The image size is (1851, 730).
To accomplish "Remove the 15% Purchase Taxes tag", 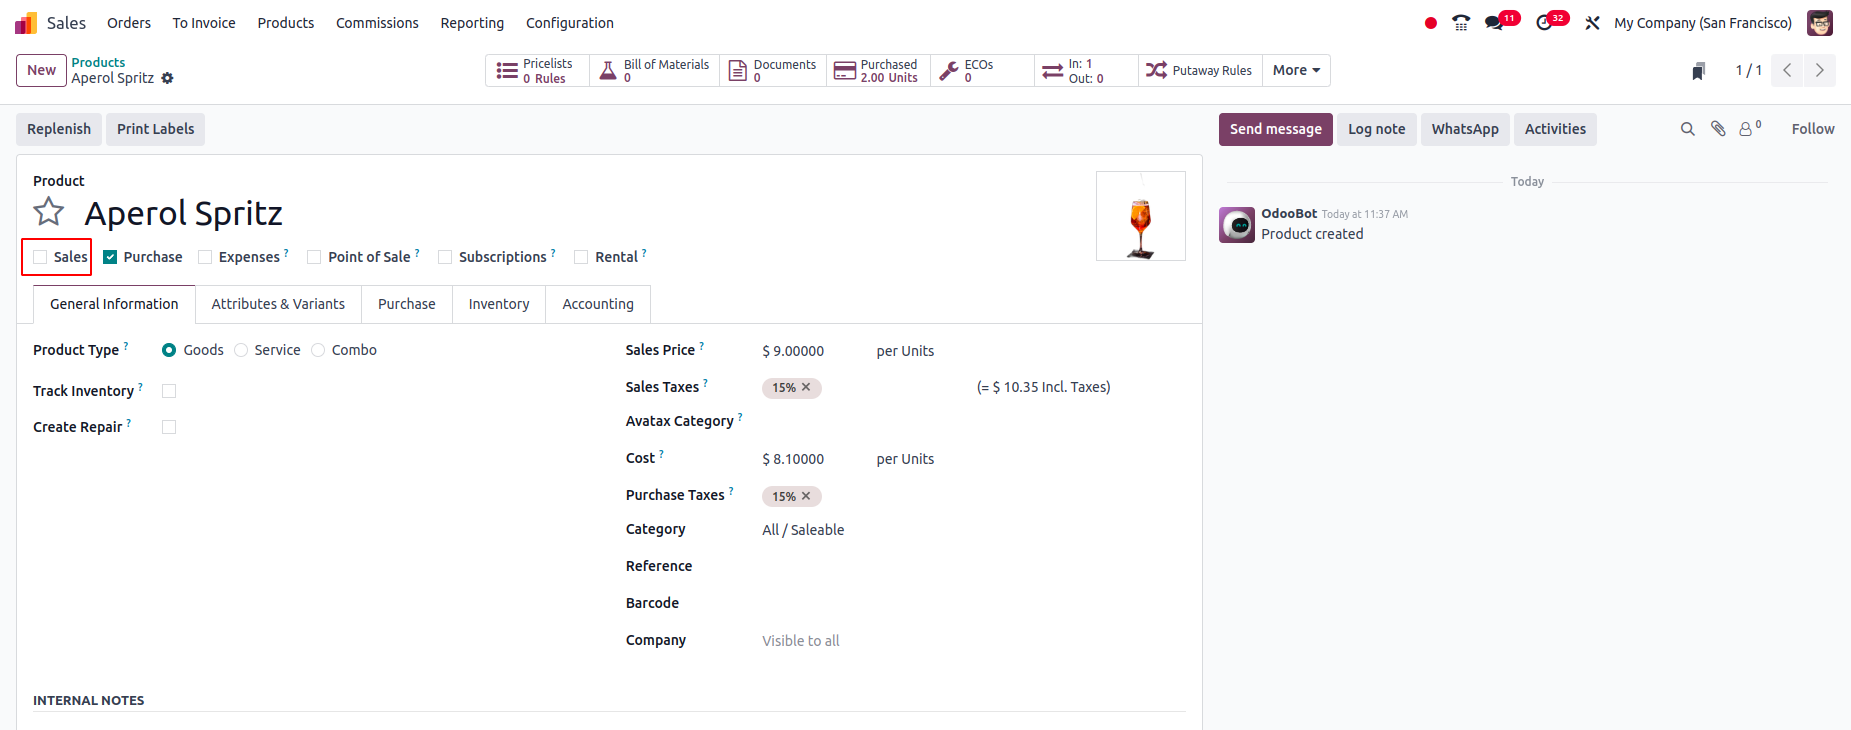I will point(806,496).
